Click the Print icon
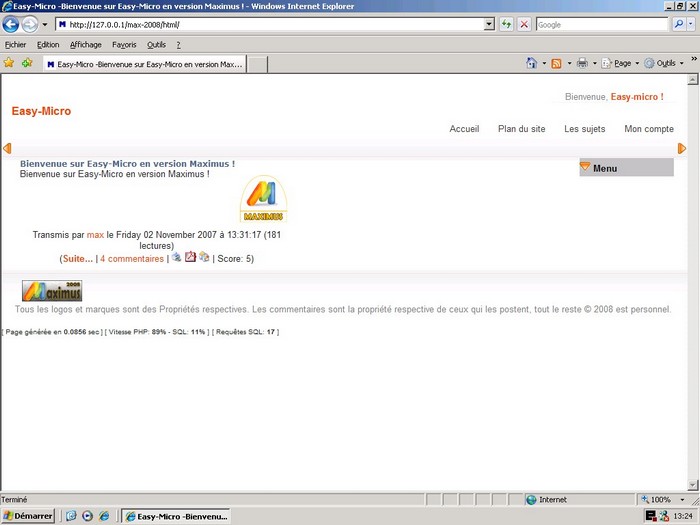 pos(582,63)
